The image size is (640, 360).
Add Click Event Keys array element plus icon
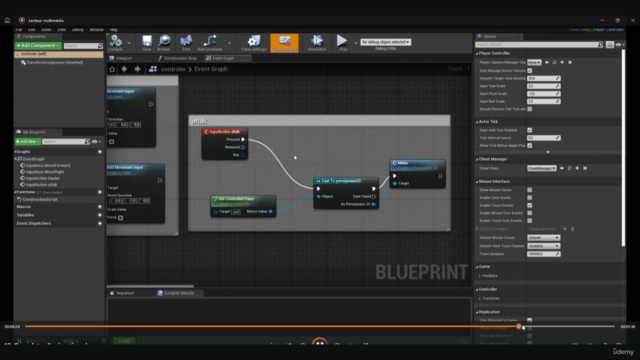coord(565,229)
